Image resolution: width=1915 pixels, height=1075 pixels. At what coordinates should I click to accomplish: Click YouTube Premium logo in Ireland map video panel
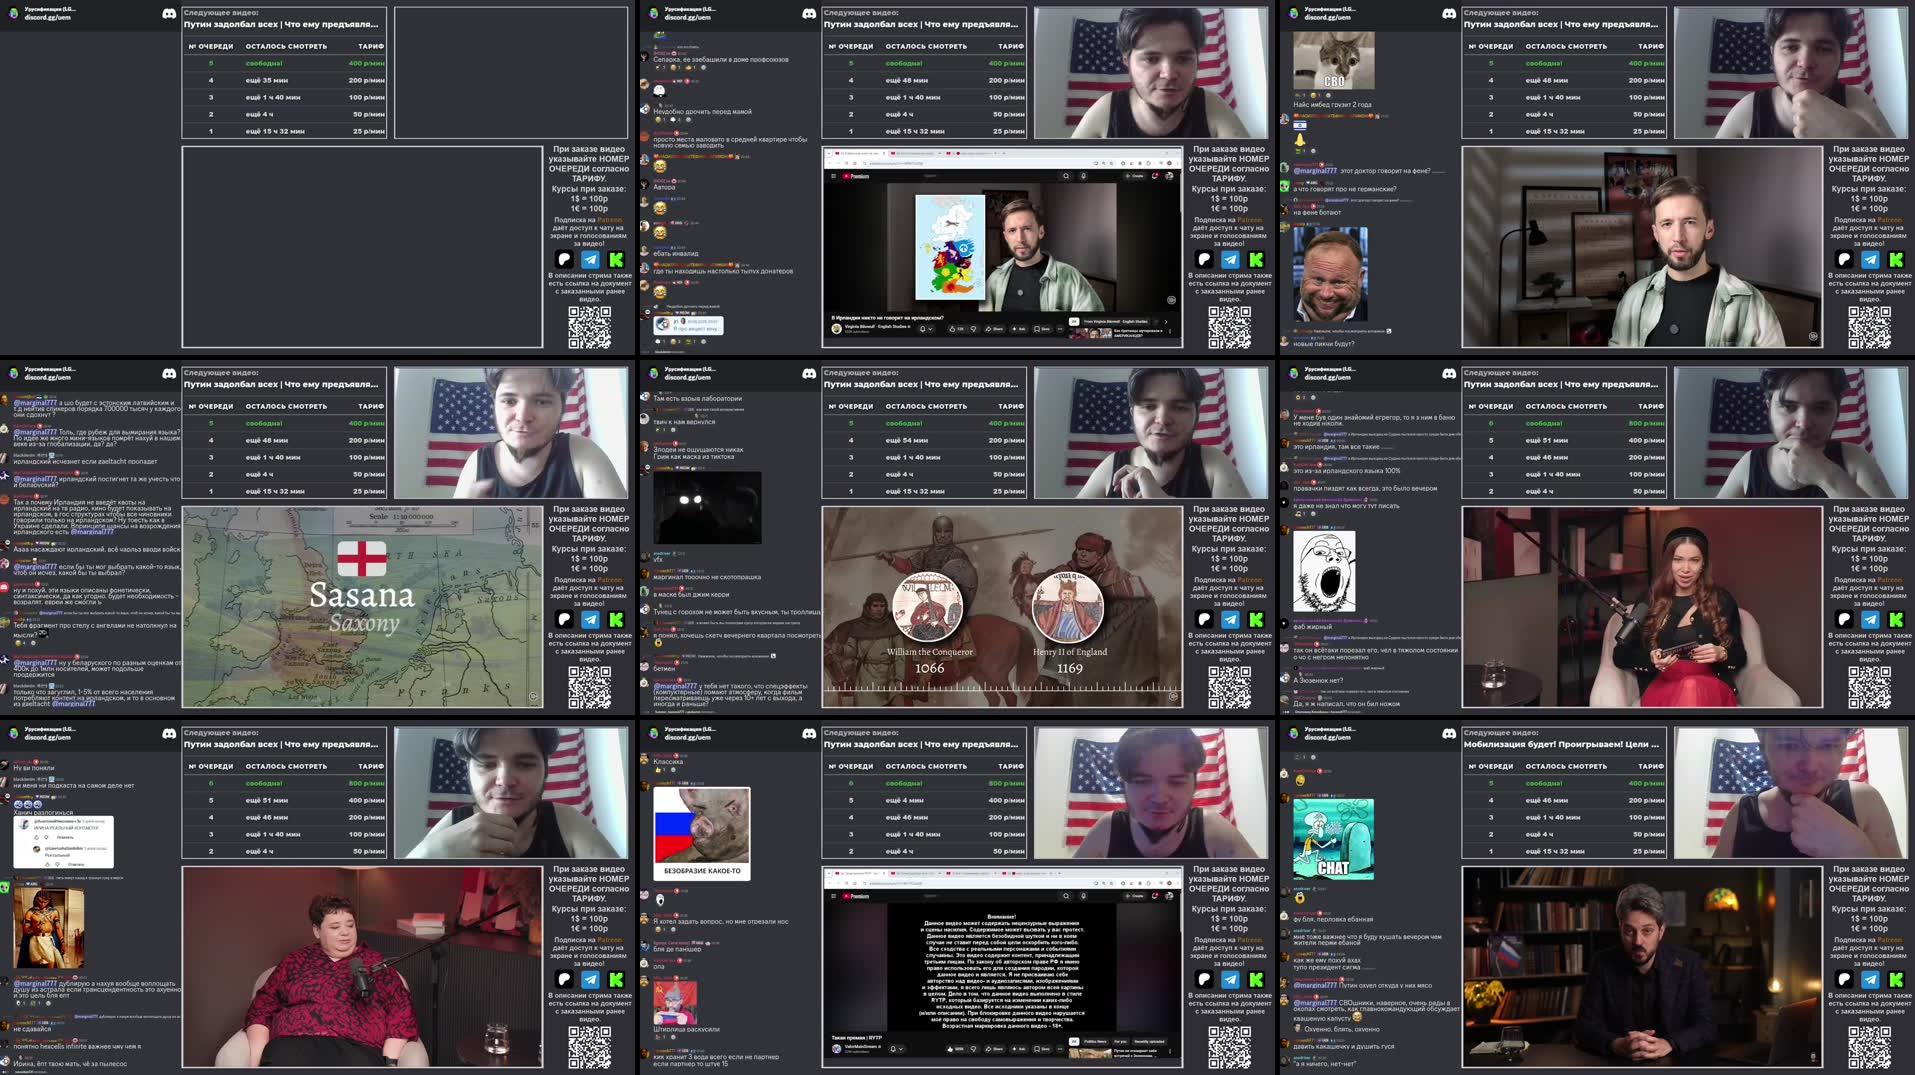click(x=856, y=176)
